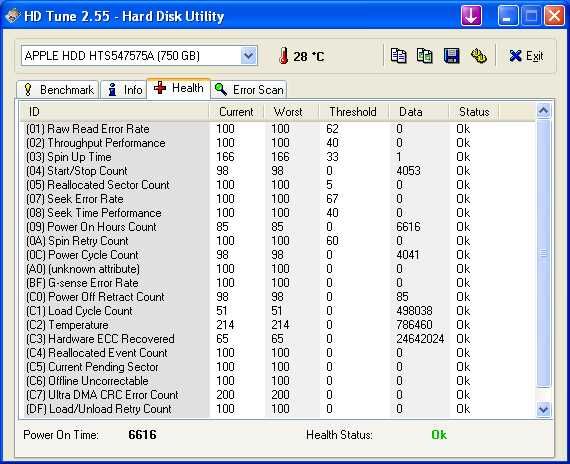This screenshot has width=570, height=464.
Task: Select the Health tab
Action: click(x=178, y=88)
